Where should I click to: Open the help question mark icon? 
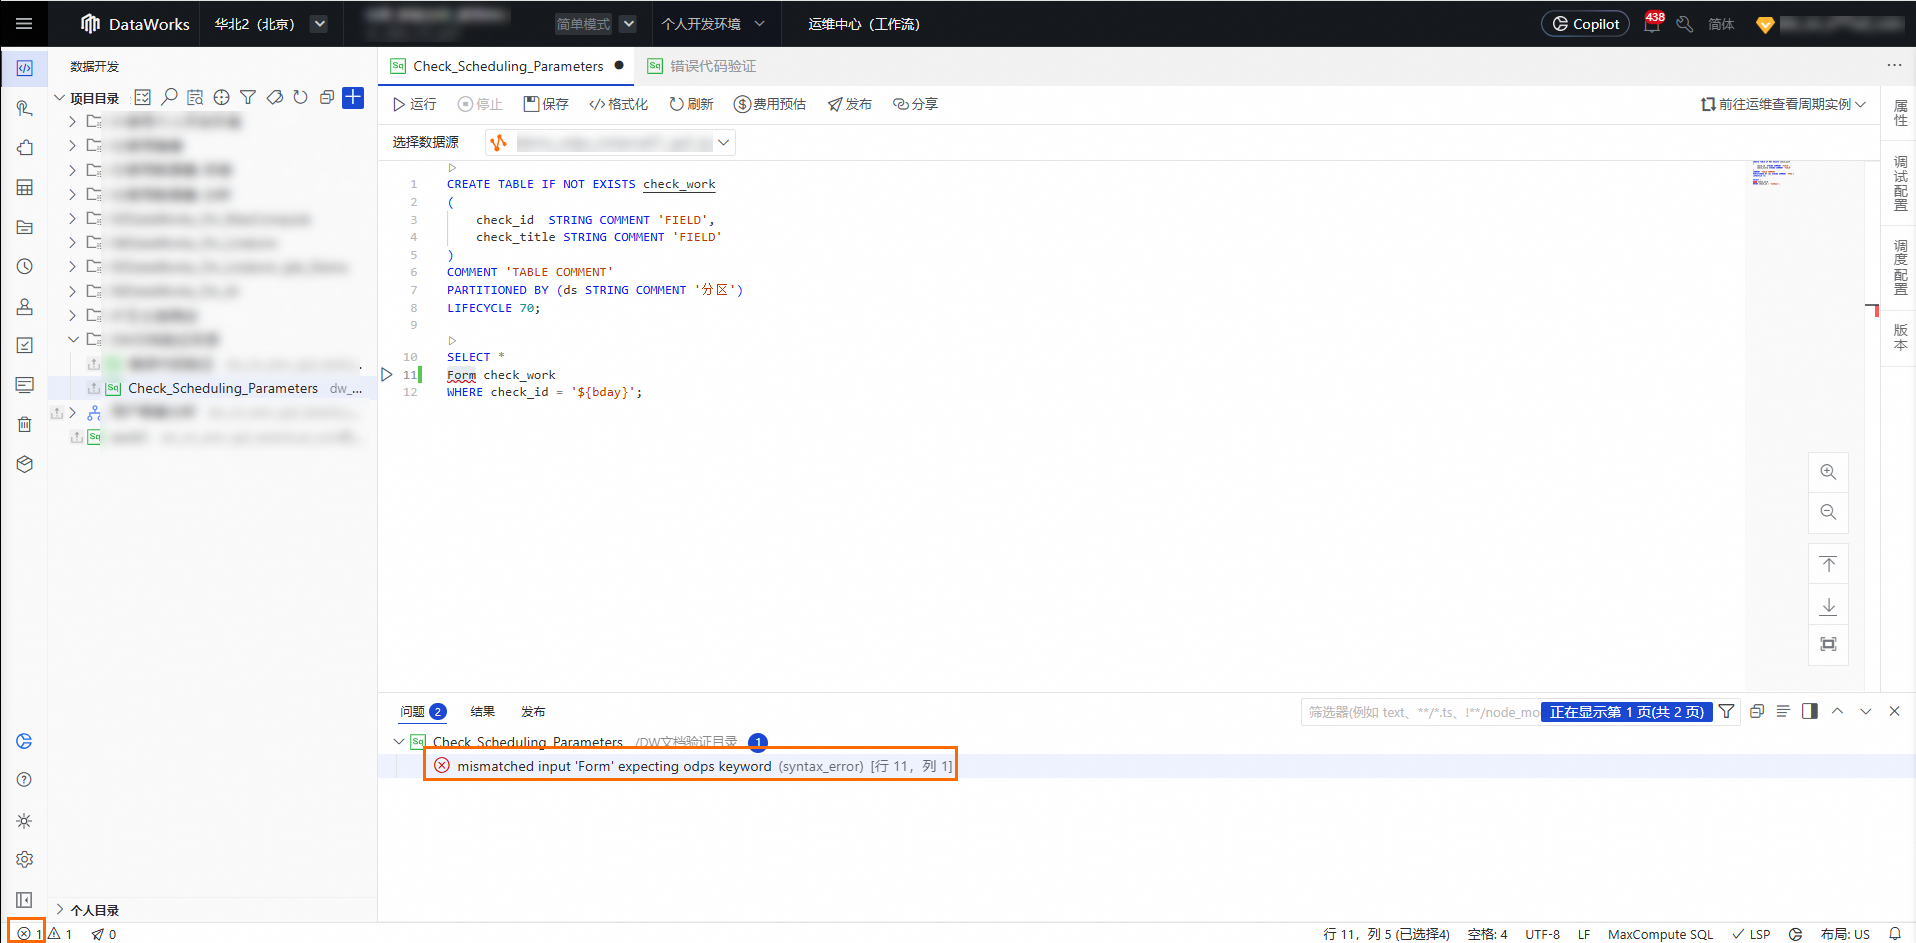click(25, 780)
